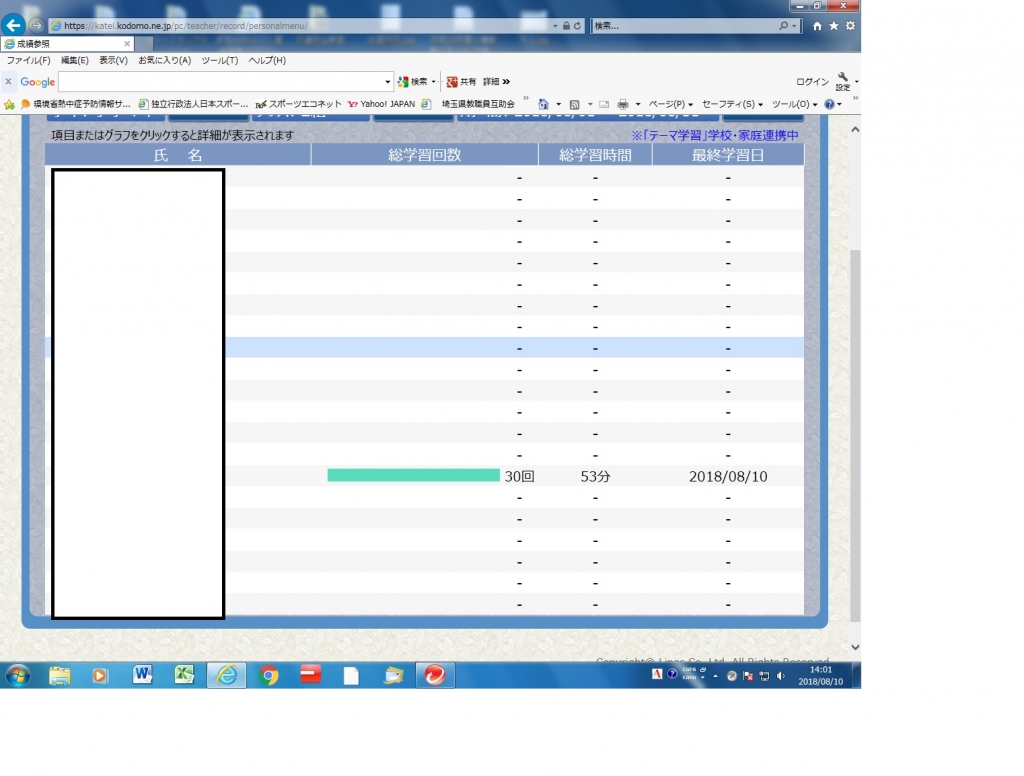Viewport: 1024px width, 776px height.
Task: Open browser settings gear icon
Action: [850, 26]
